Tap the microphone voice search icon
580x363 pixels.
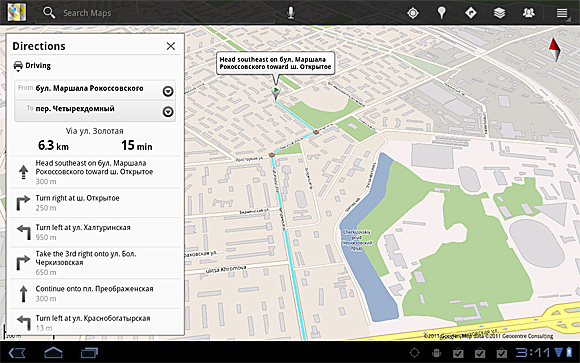[x=291, y=13]
